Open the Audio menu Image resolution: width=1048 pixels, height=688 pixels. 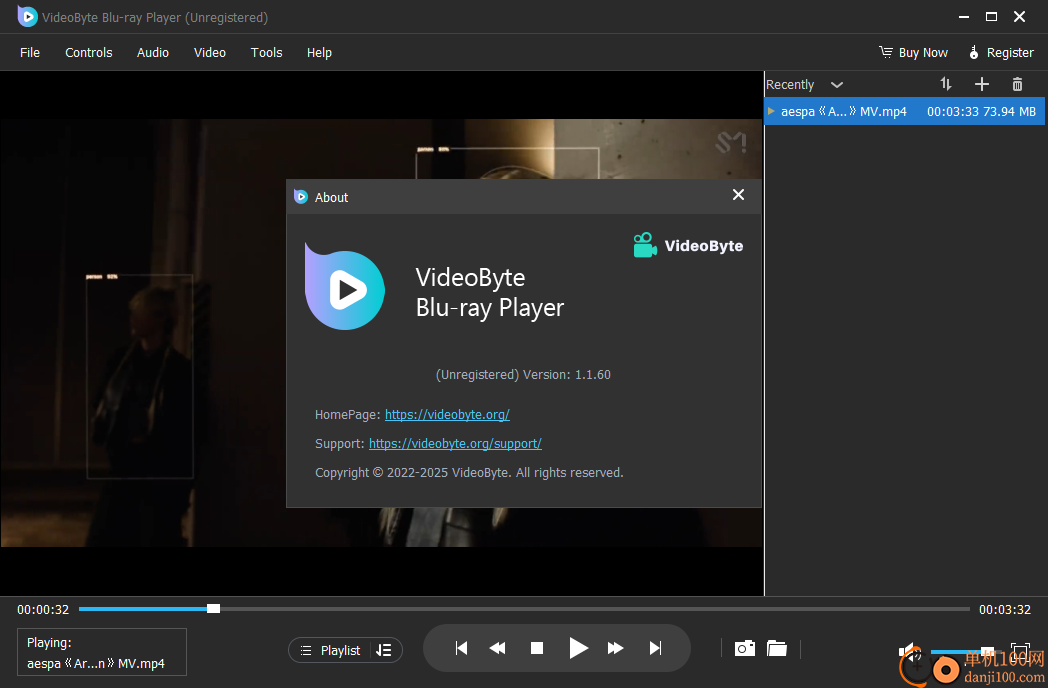click(x=152, y=52)
